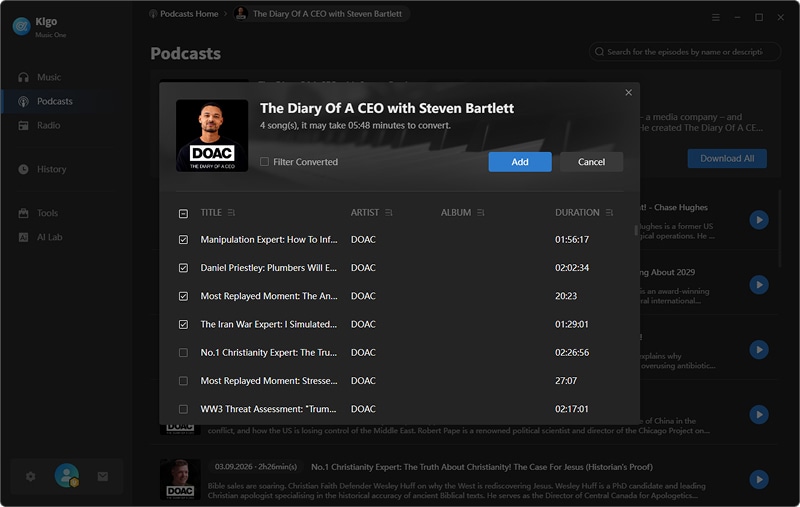Check the No.1 Christianity Expert episode

click(183, 352)
